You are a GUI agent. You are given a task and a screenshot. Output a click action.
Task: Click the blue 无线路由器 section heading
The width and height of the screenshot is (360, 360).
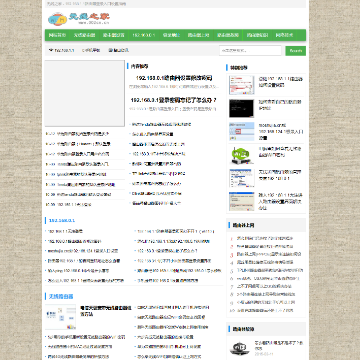tap(61, 296)
